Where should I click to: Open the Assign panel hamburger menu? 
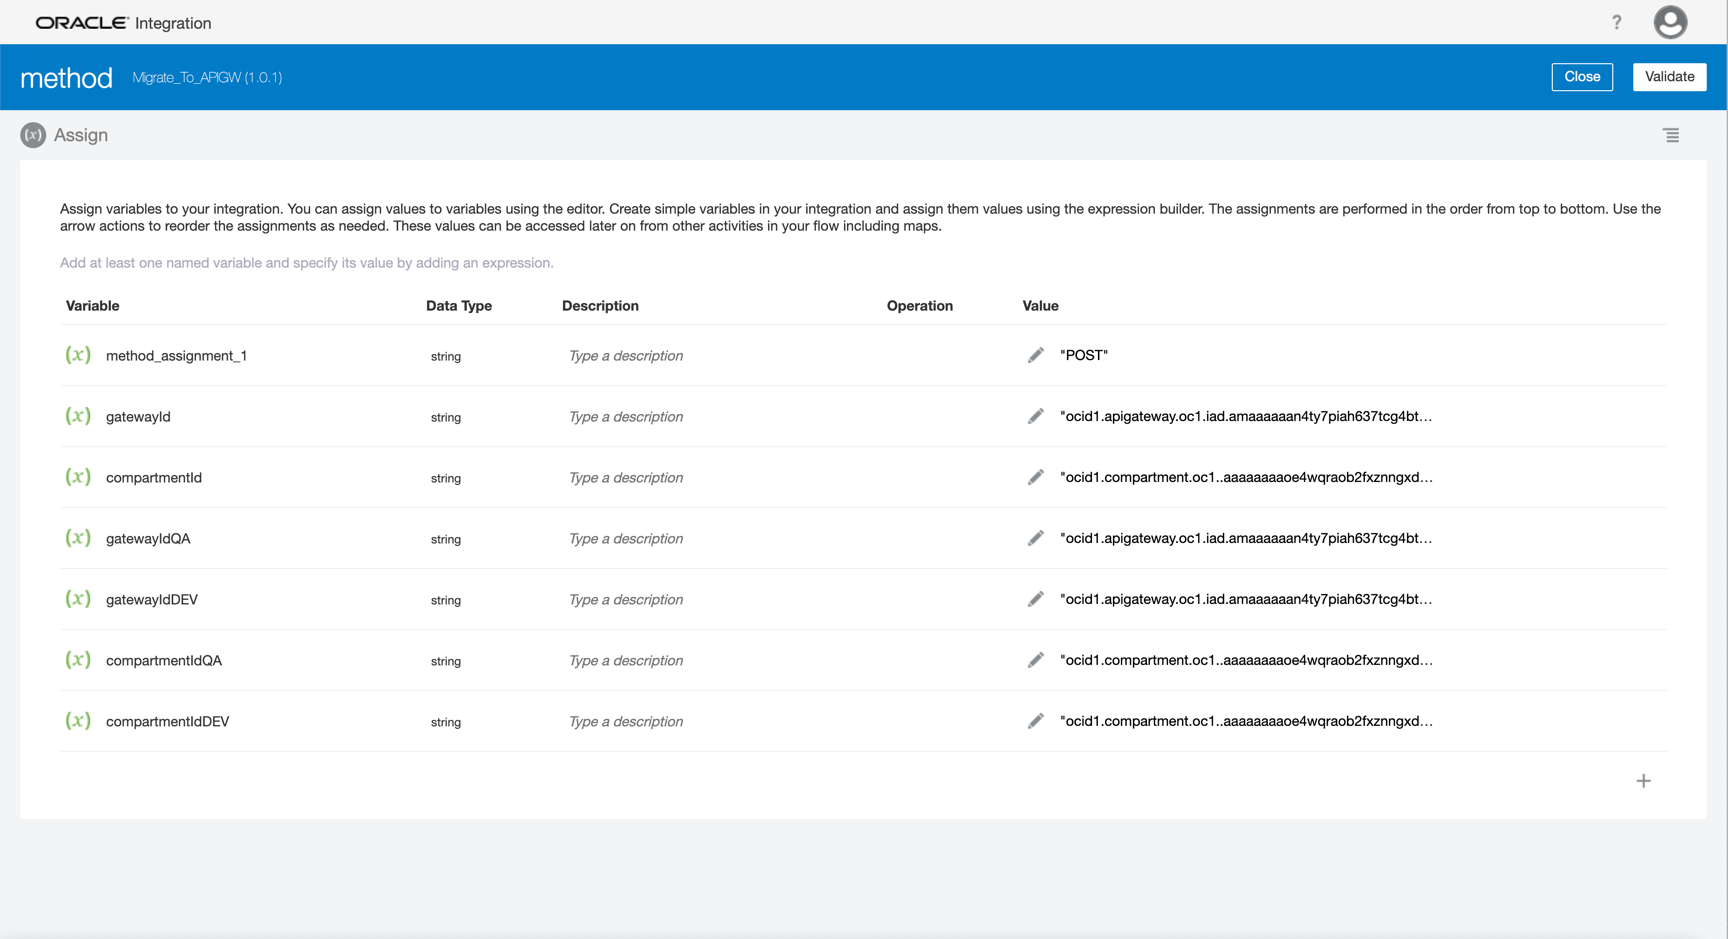(x=1671, y=135)
